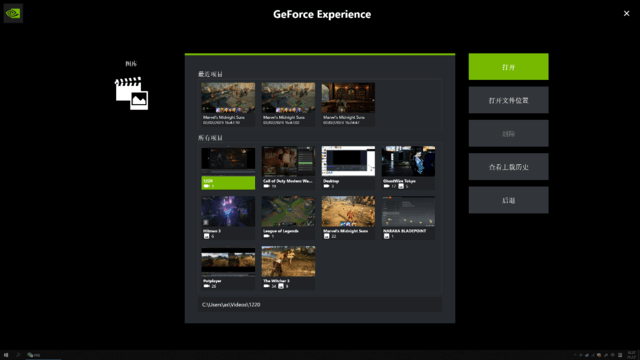Open the Windows Start menu
Viewport: 640px width, 360px height.
click(x=6, y=355)
